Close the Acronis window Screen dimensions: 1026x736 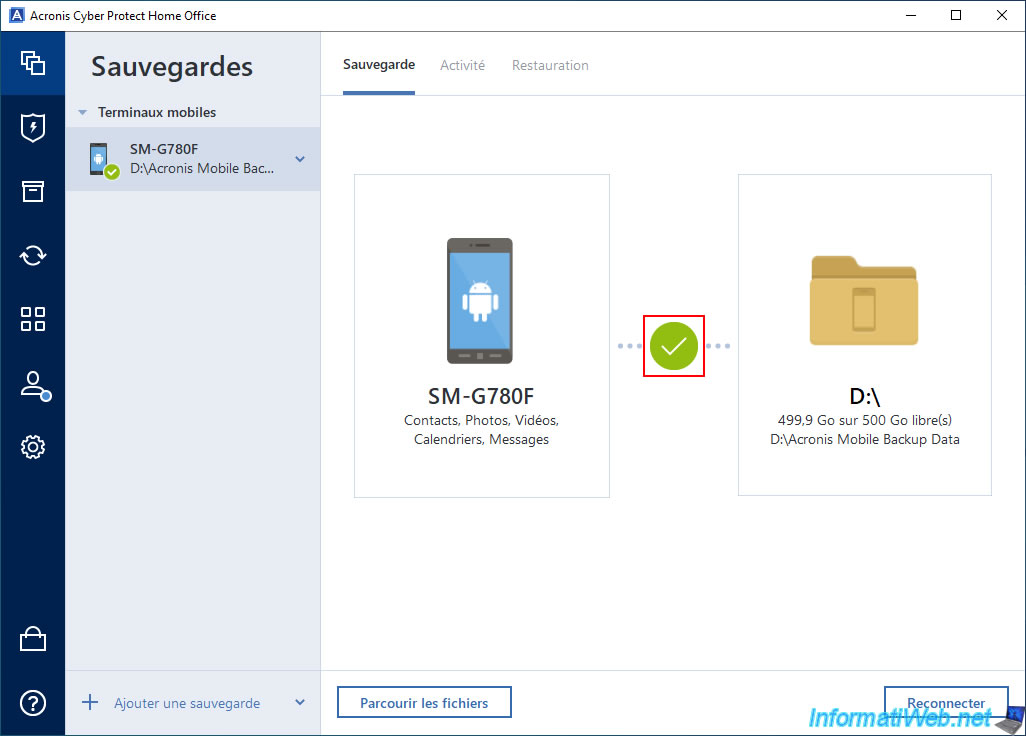pos(1002,15)
